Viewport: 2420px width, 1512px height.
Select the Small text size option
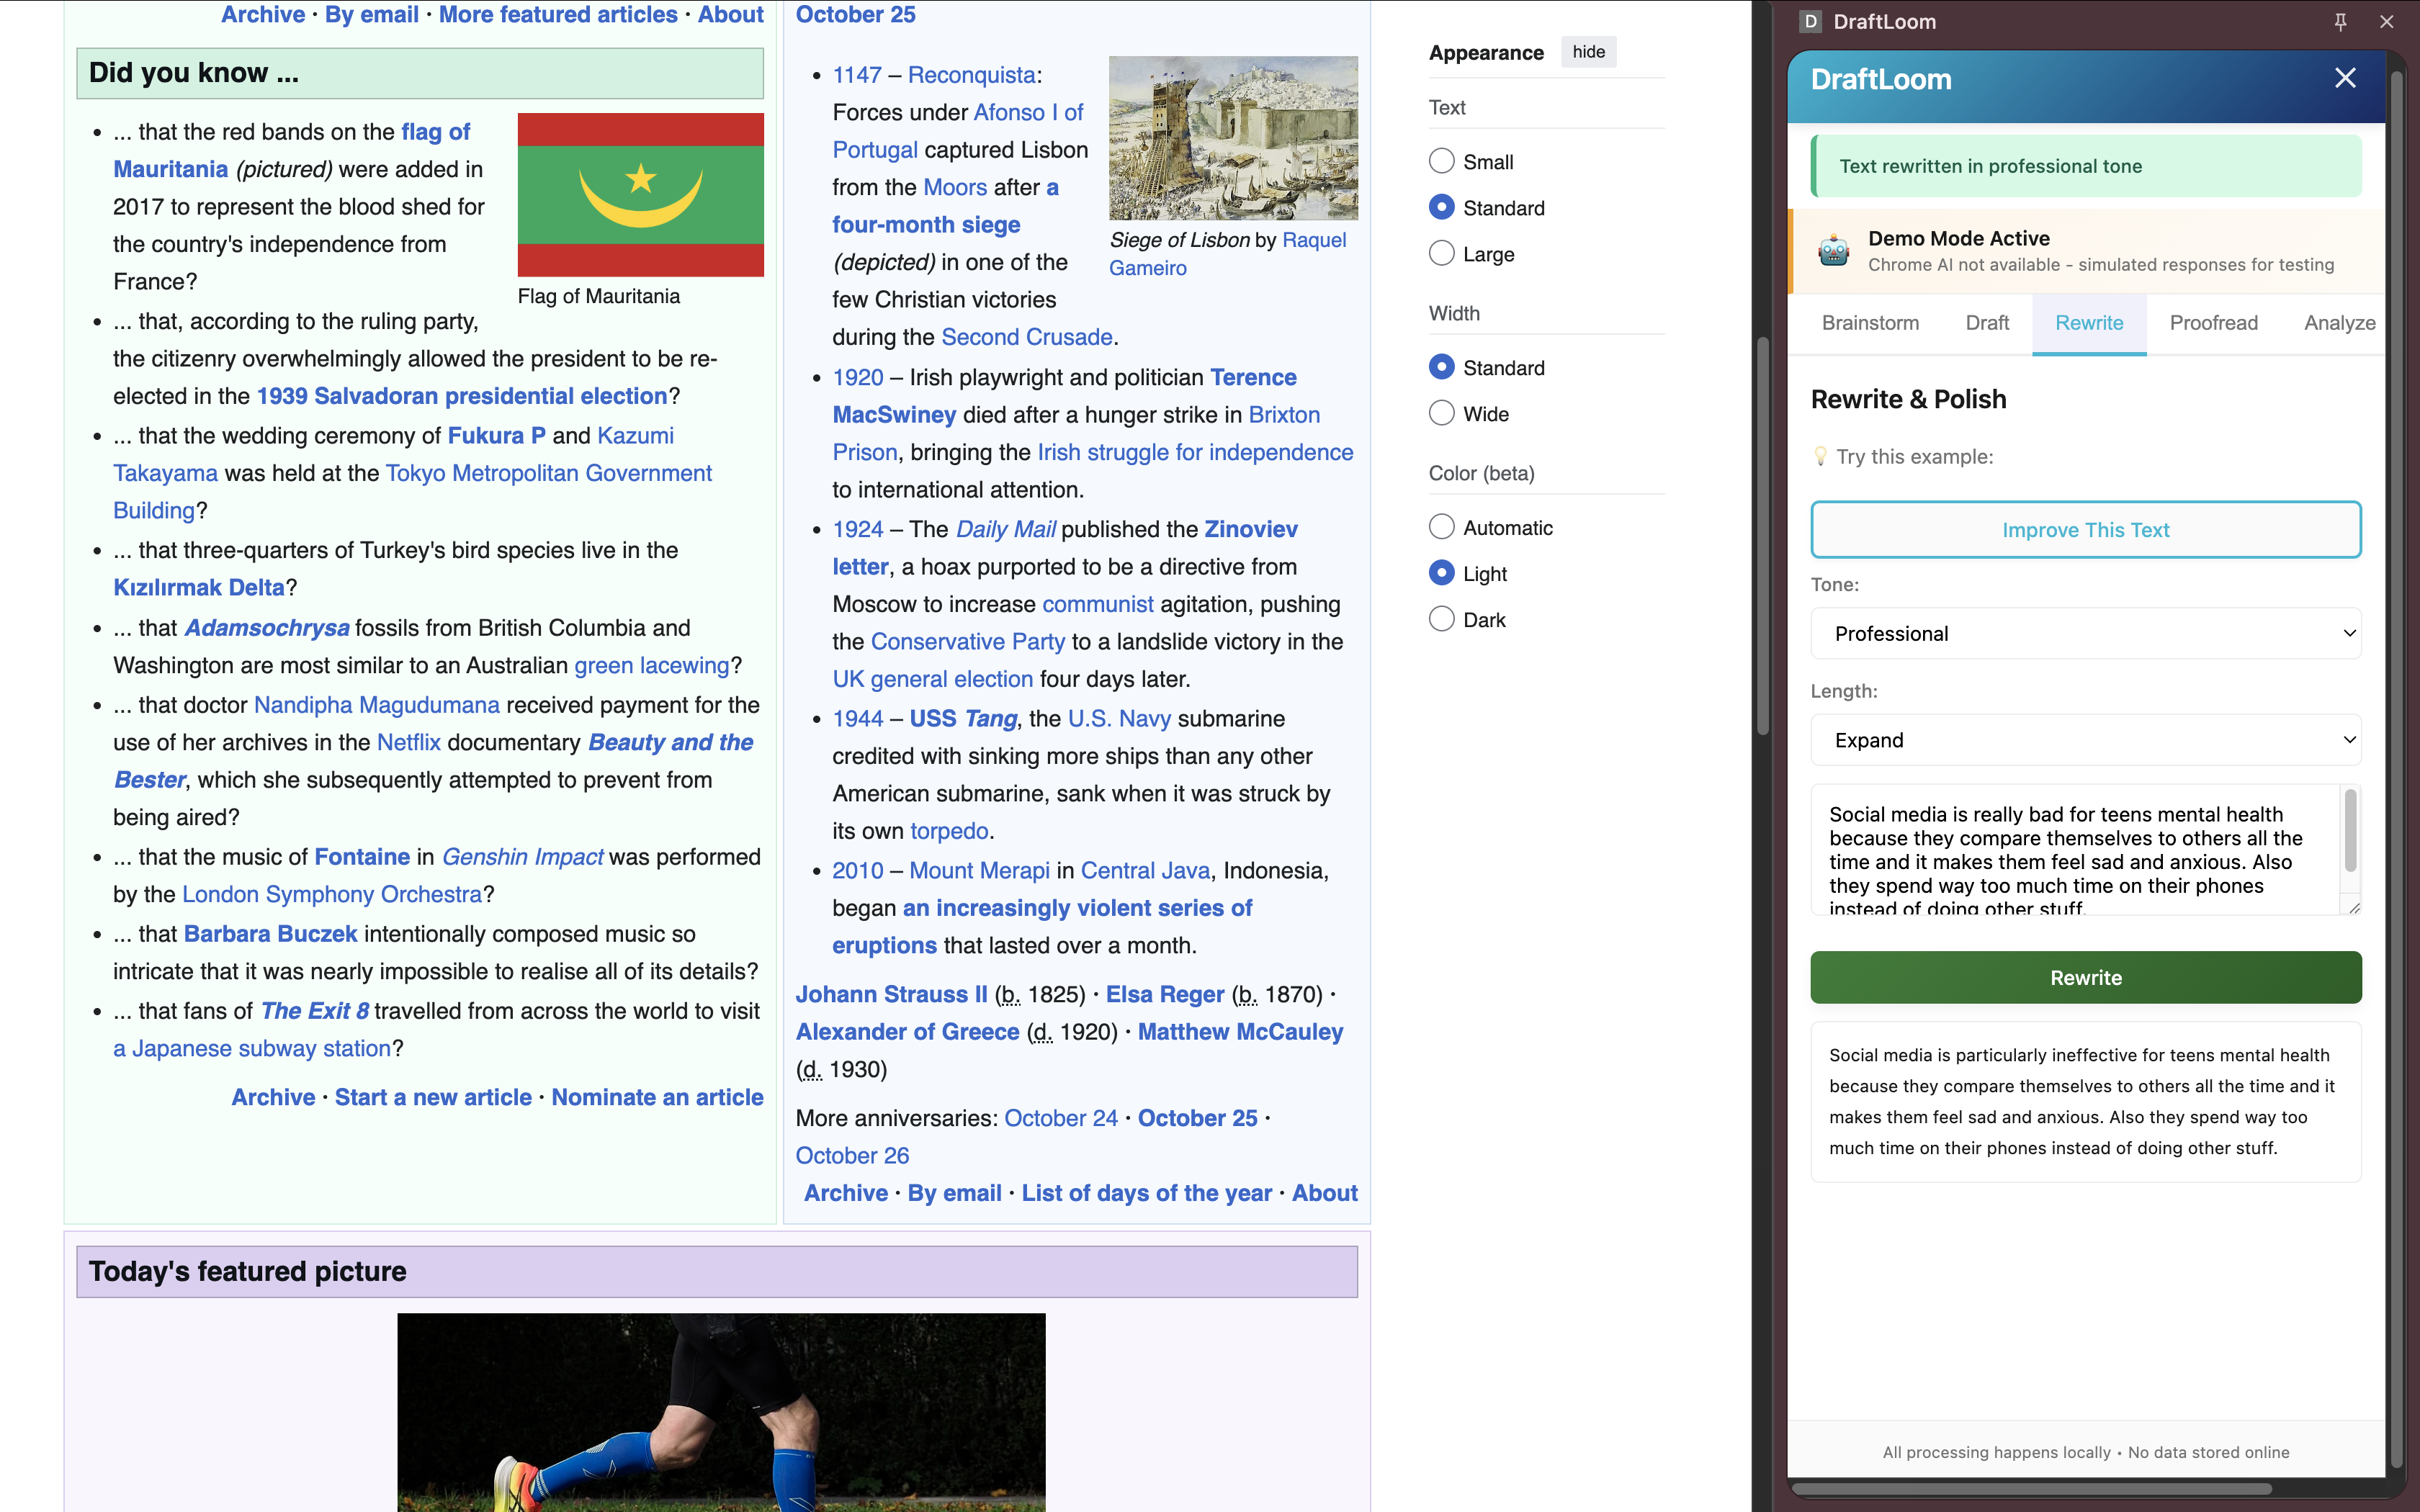(1441, 161)
